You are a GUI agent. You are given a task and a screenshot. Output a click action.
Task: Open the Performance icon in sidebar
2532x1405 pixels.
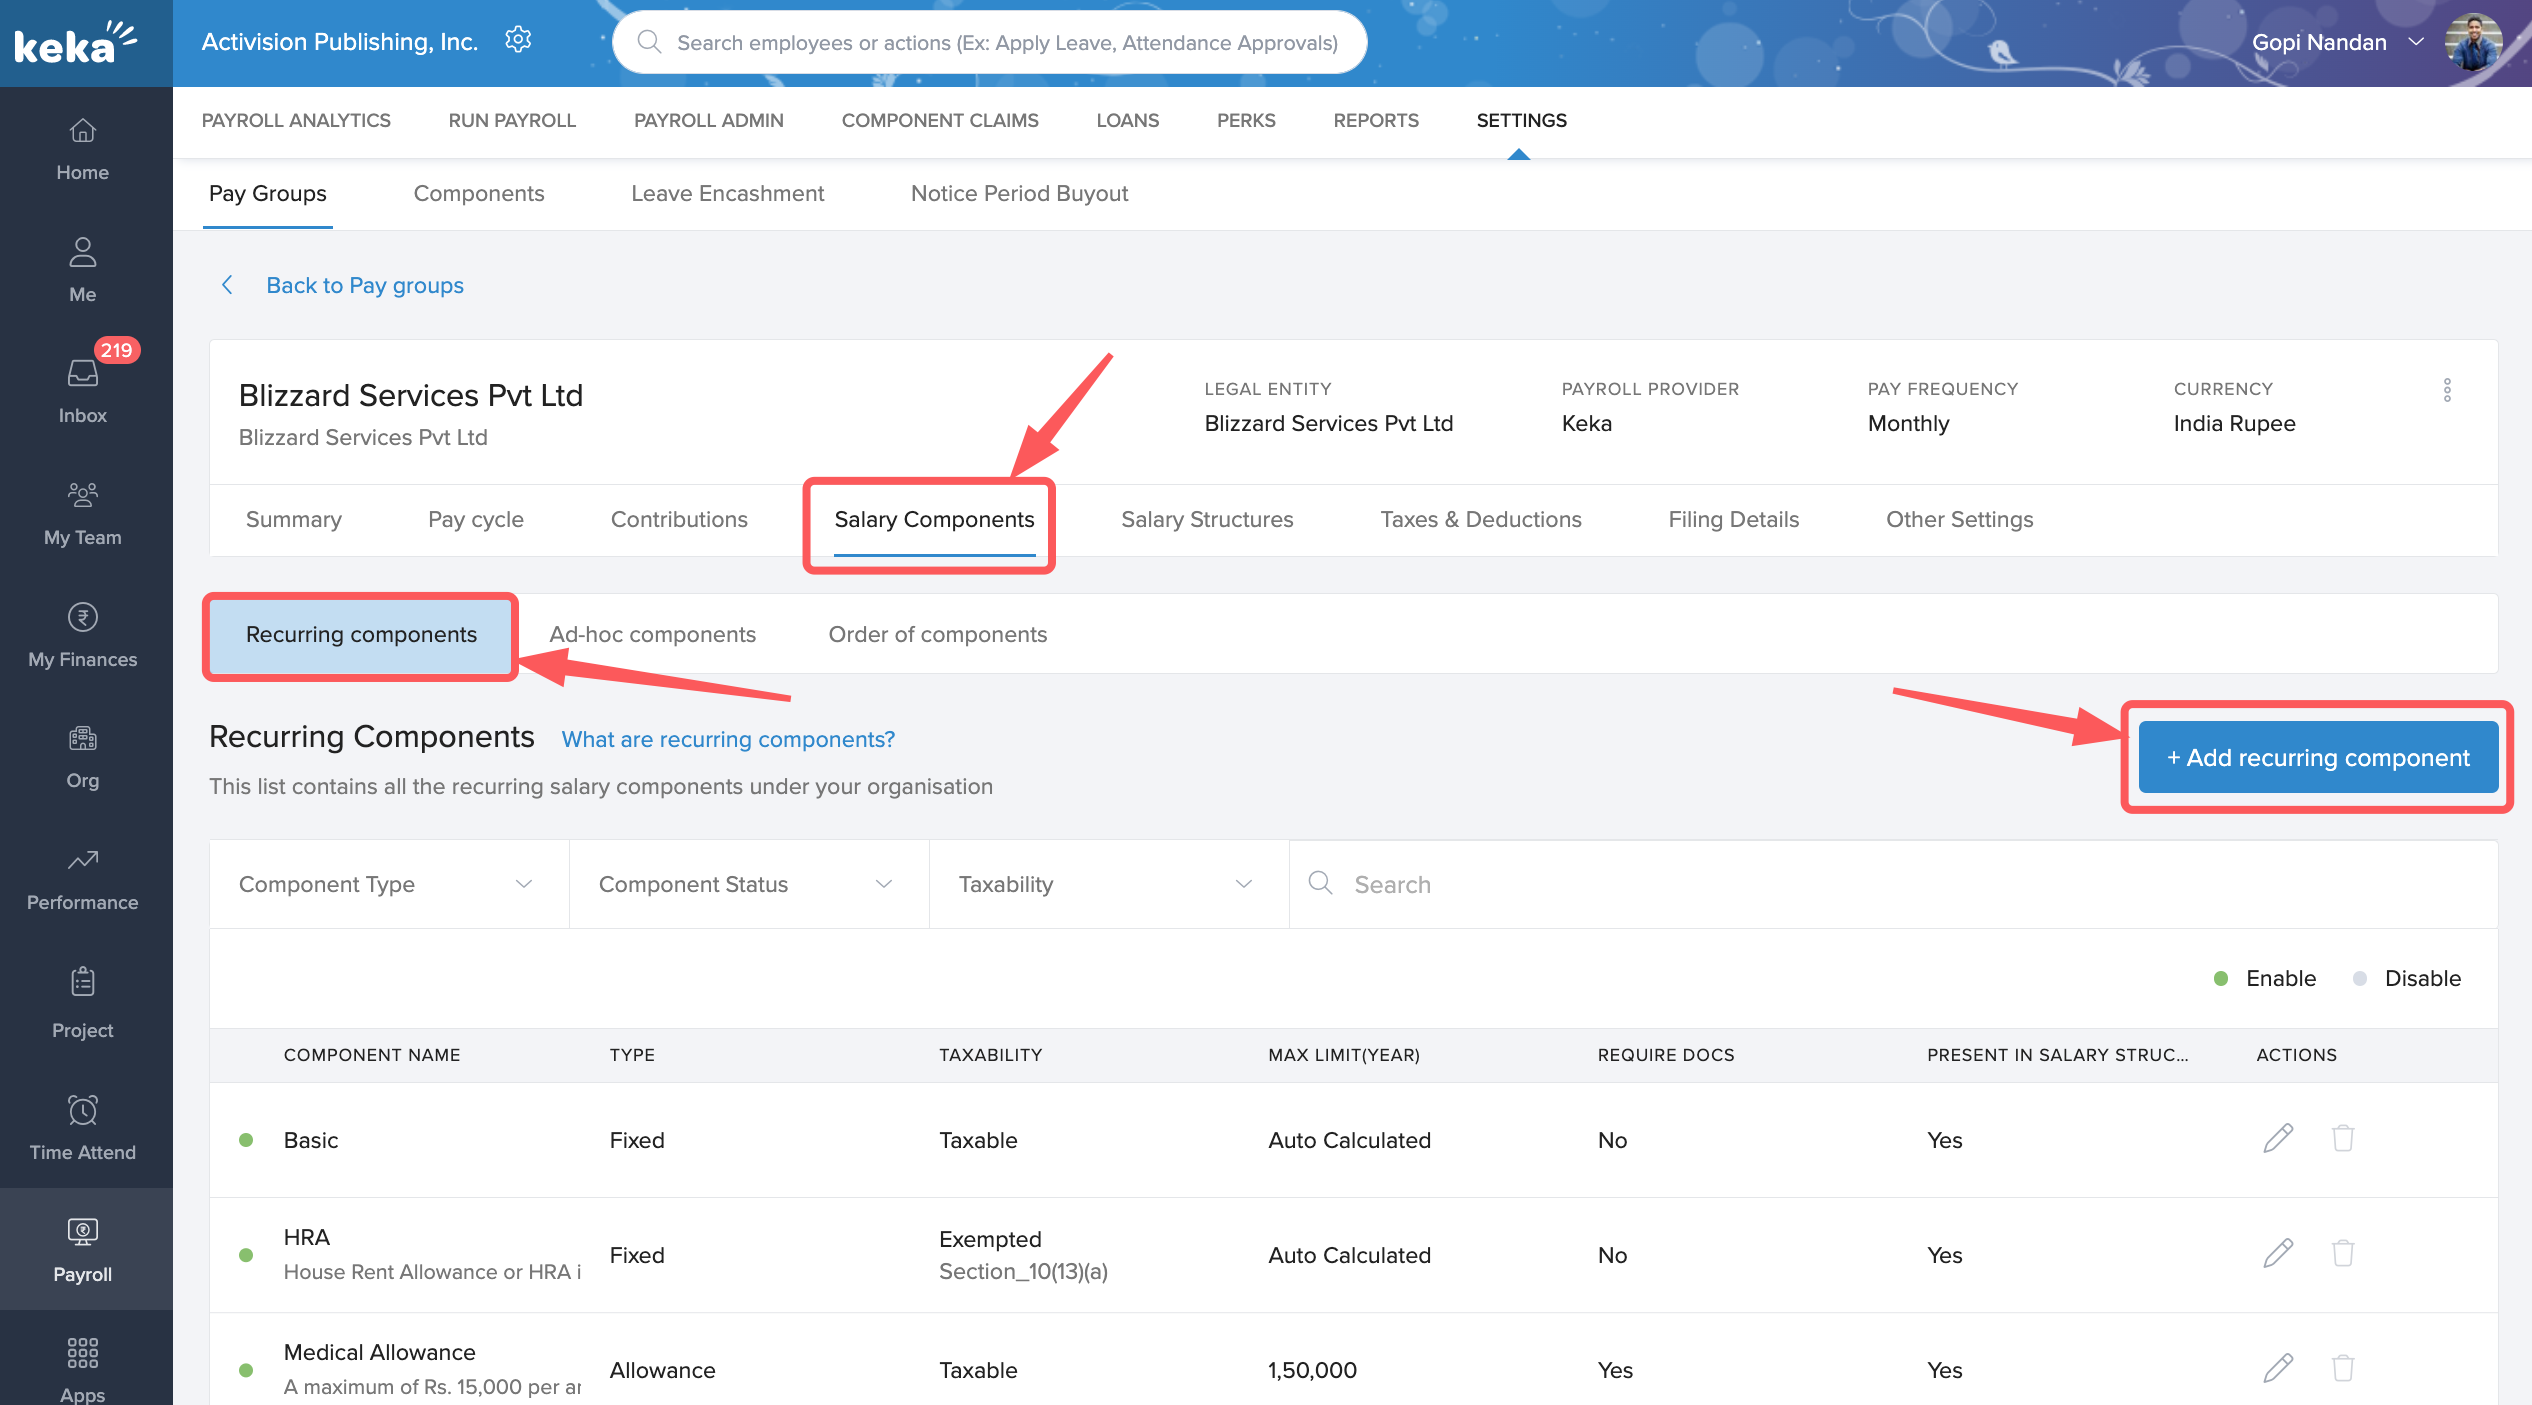pos(82,860)
